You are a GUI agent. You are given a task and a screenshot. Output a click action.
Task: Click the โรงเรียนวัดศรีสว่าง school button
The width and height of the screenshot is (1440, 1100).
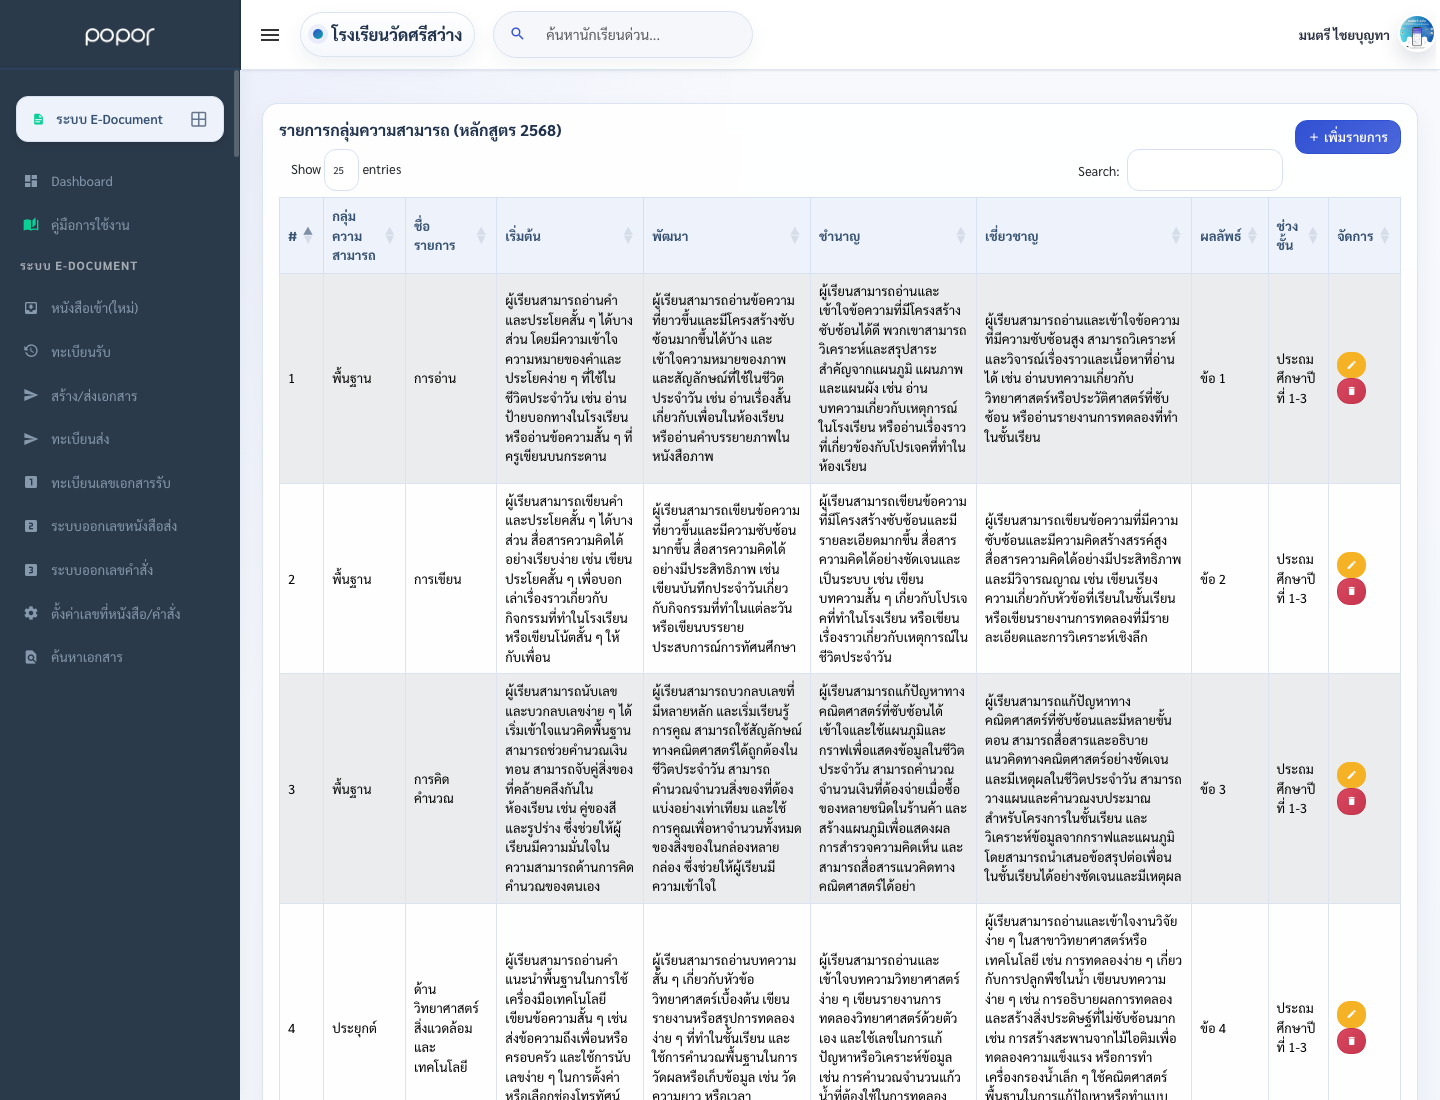(387, 34)
